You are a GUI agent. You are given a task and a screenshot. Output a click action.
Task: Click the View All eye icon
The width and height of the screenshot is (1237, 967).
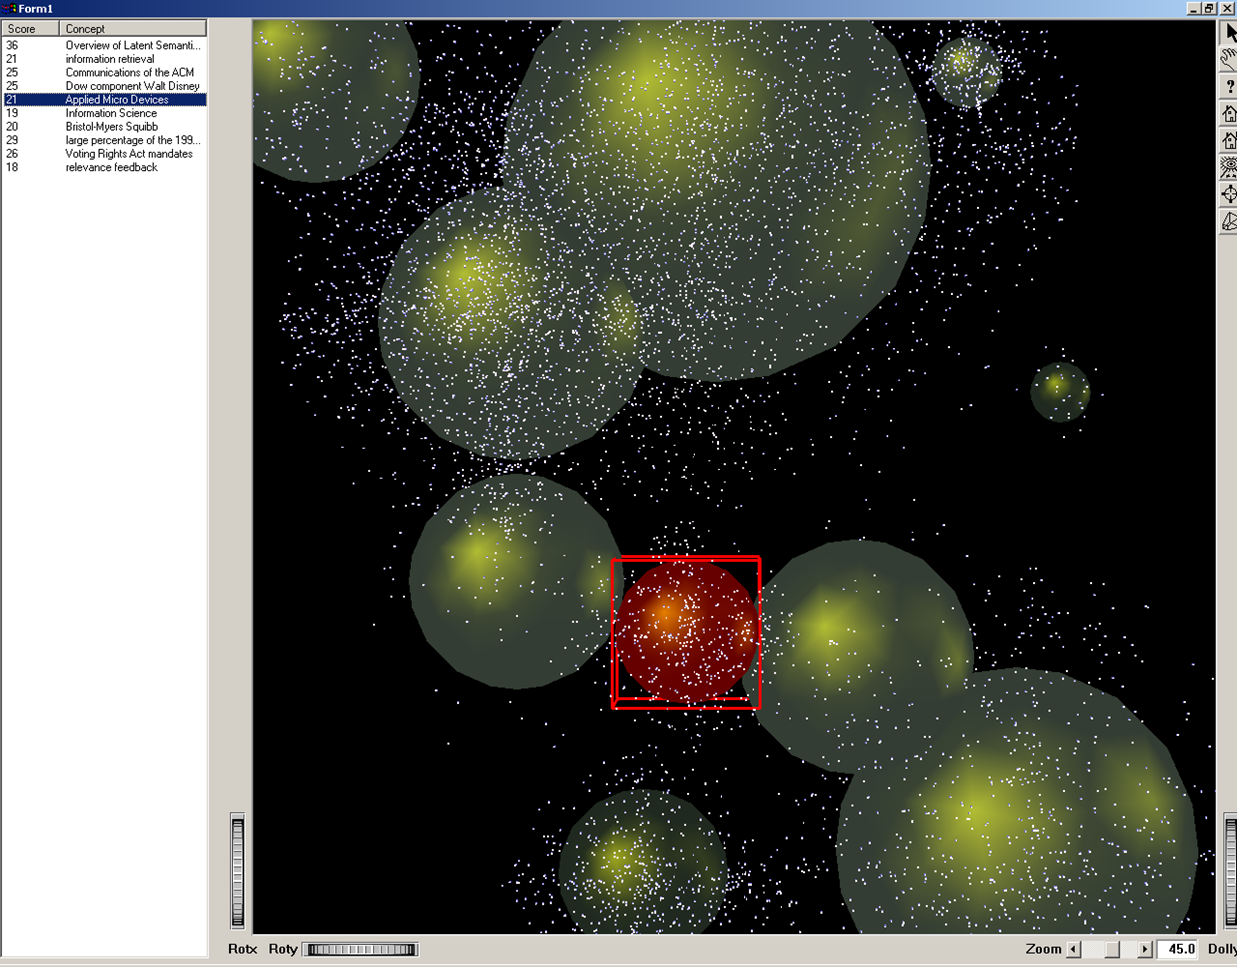1229,168
